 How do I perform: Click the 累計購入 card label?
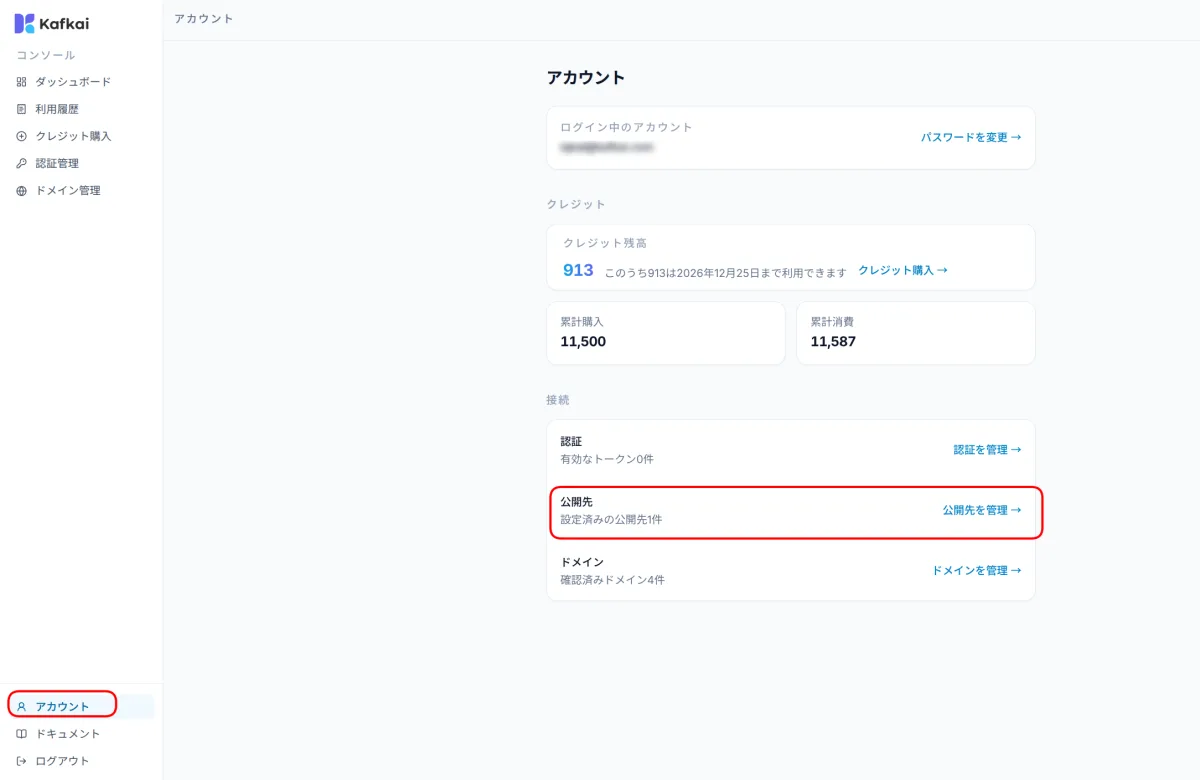coord(582,322)
